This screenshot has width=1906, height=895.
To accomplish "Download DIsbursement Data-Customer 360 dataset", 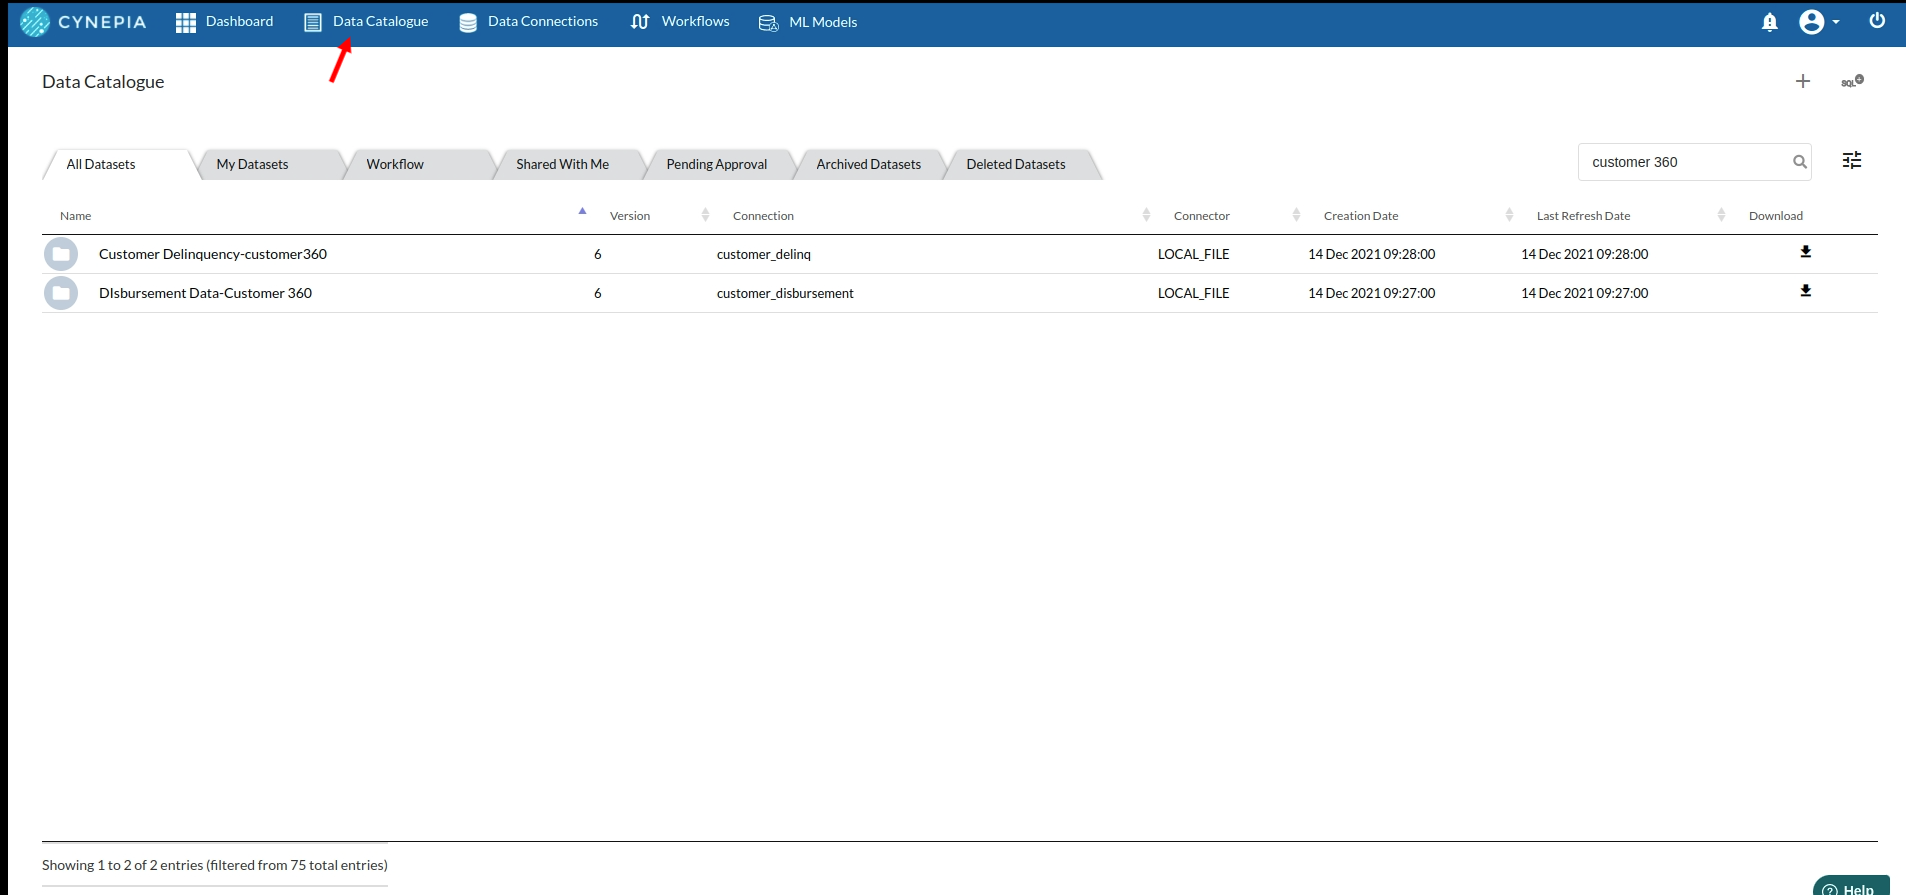I will pos(1806,291).
